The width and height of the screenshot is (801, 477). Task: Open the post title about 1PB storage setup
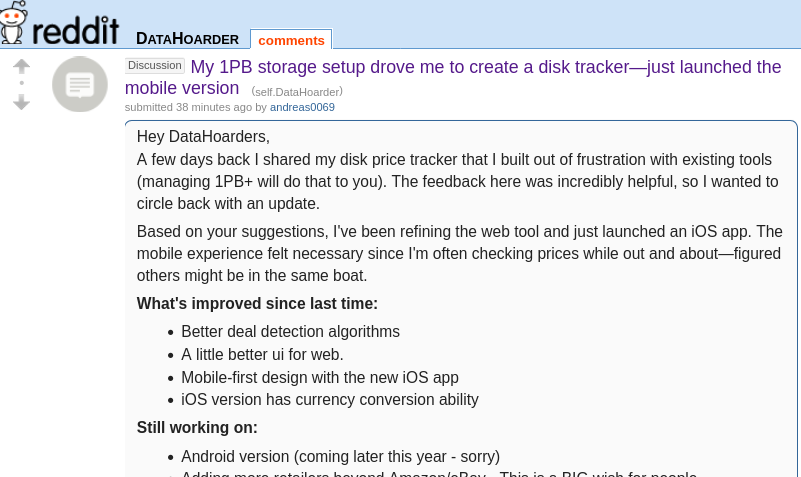pyautogui.click(x=453, y=77)
